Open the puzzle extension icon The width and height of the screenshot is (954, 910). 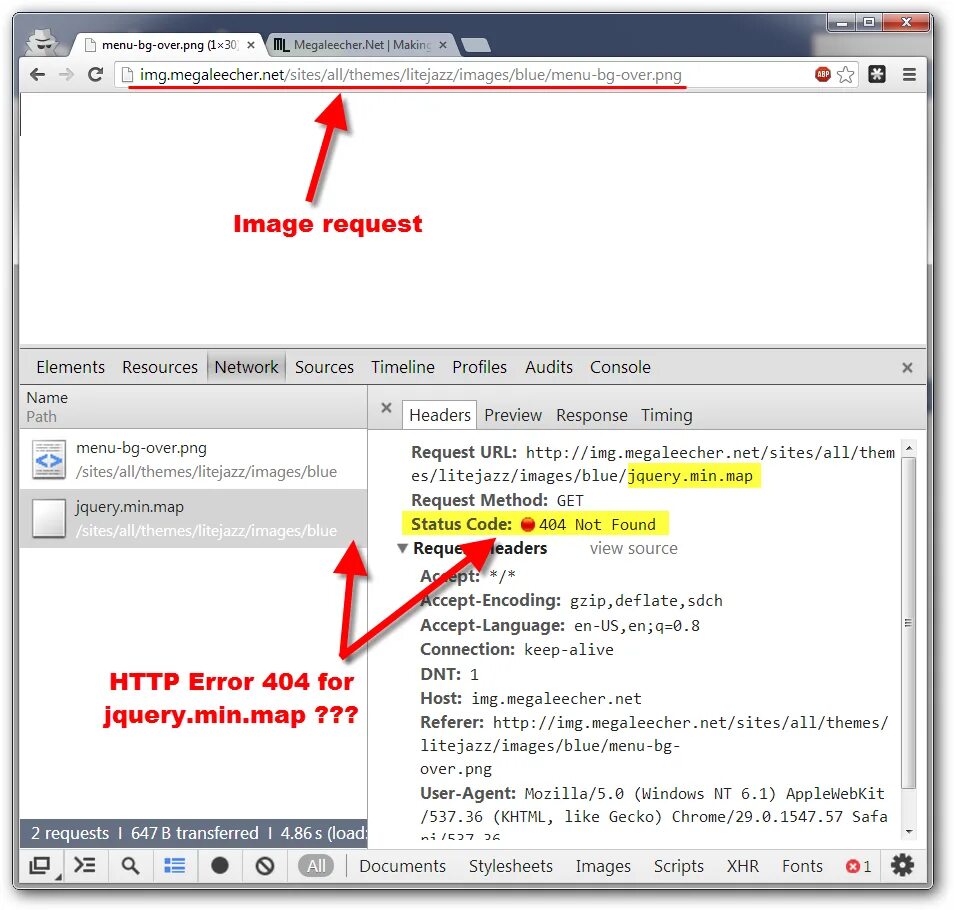point(877,74)
